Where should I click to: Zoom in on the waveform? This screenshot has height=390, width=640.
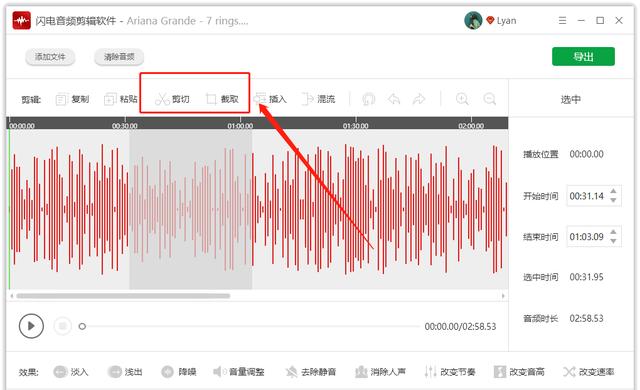tap(462, 99)
